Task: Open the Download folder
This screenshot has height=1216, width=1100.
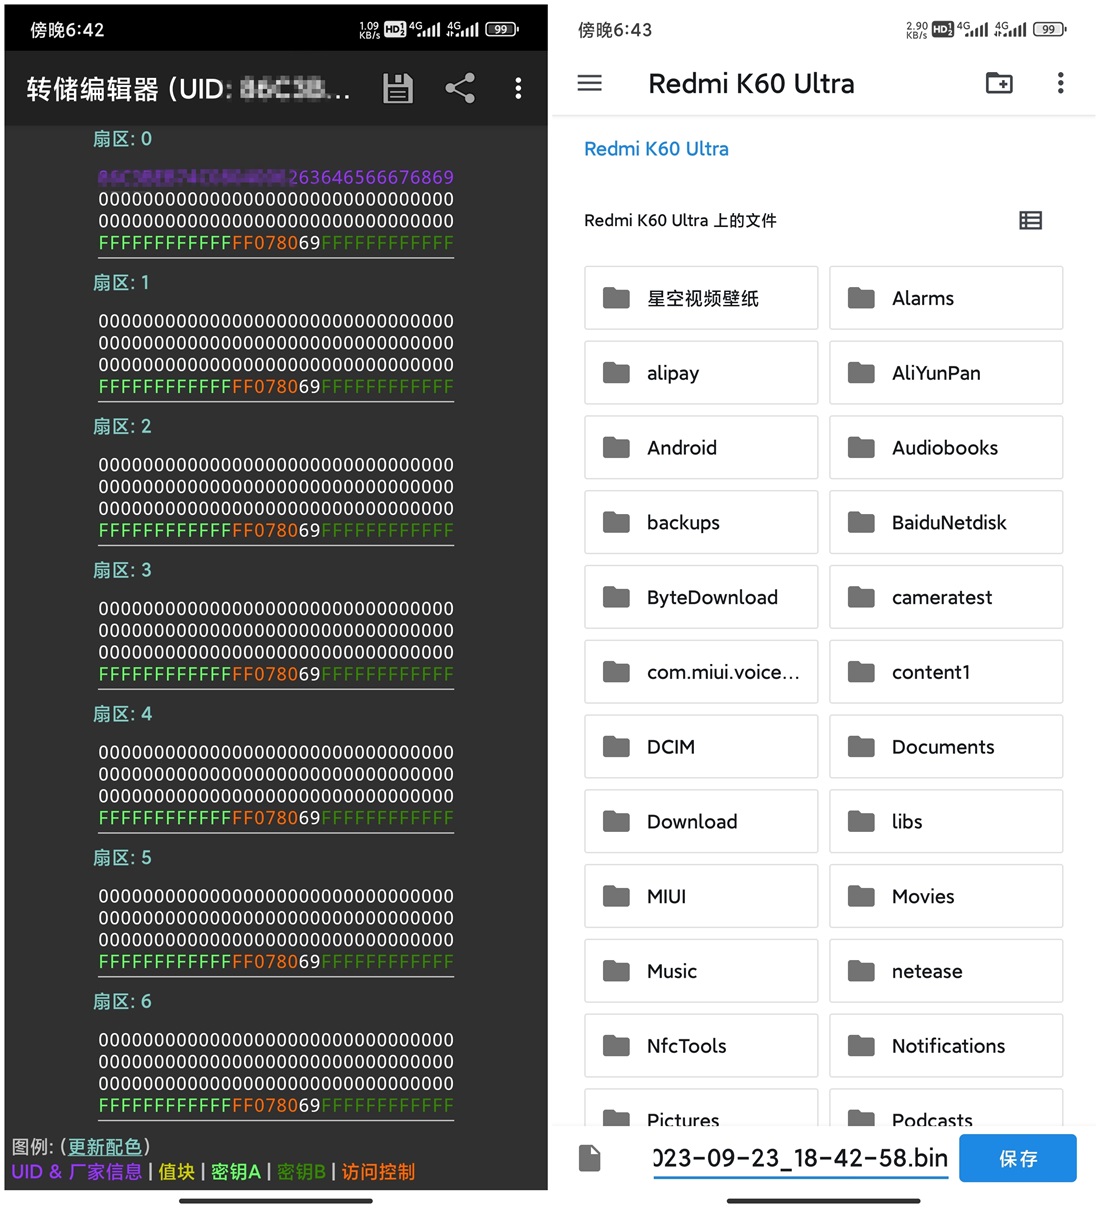Action: click(701, 822)
